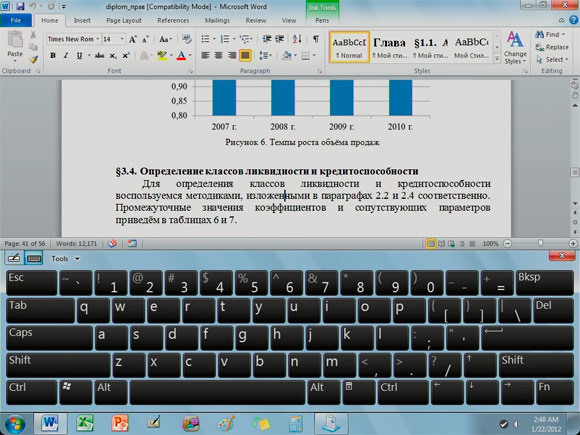Select the §1.1. style
Viewport: 580px width, 435px height.
tap(431, 47)
